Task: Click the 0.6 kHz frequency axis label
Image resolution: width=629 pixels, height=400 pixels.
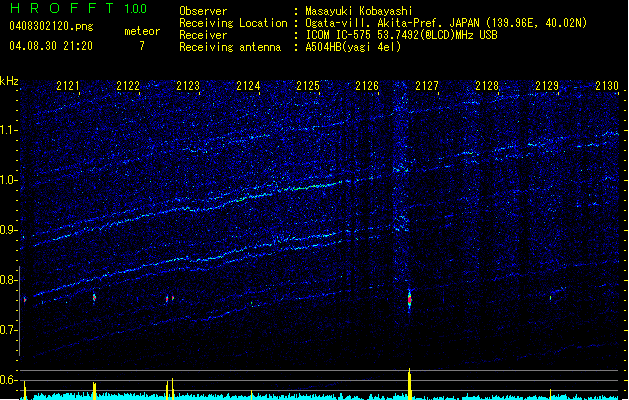Action: pos(9,380)
